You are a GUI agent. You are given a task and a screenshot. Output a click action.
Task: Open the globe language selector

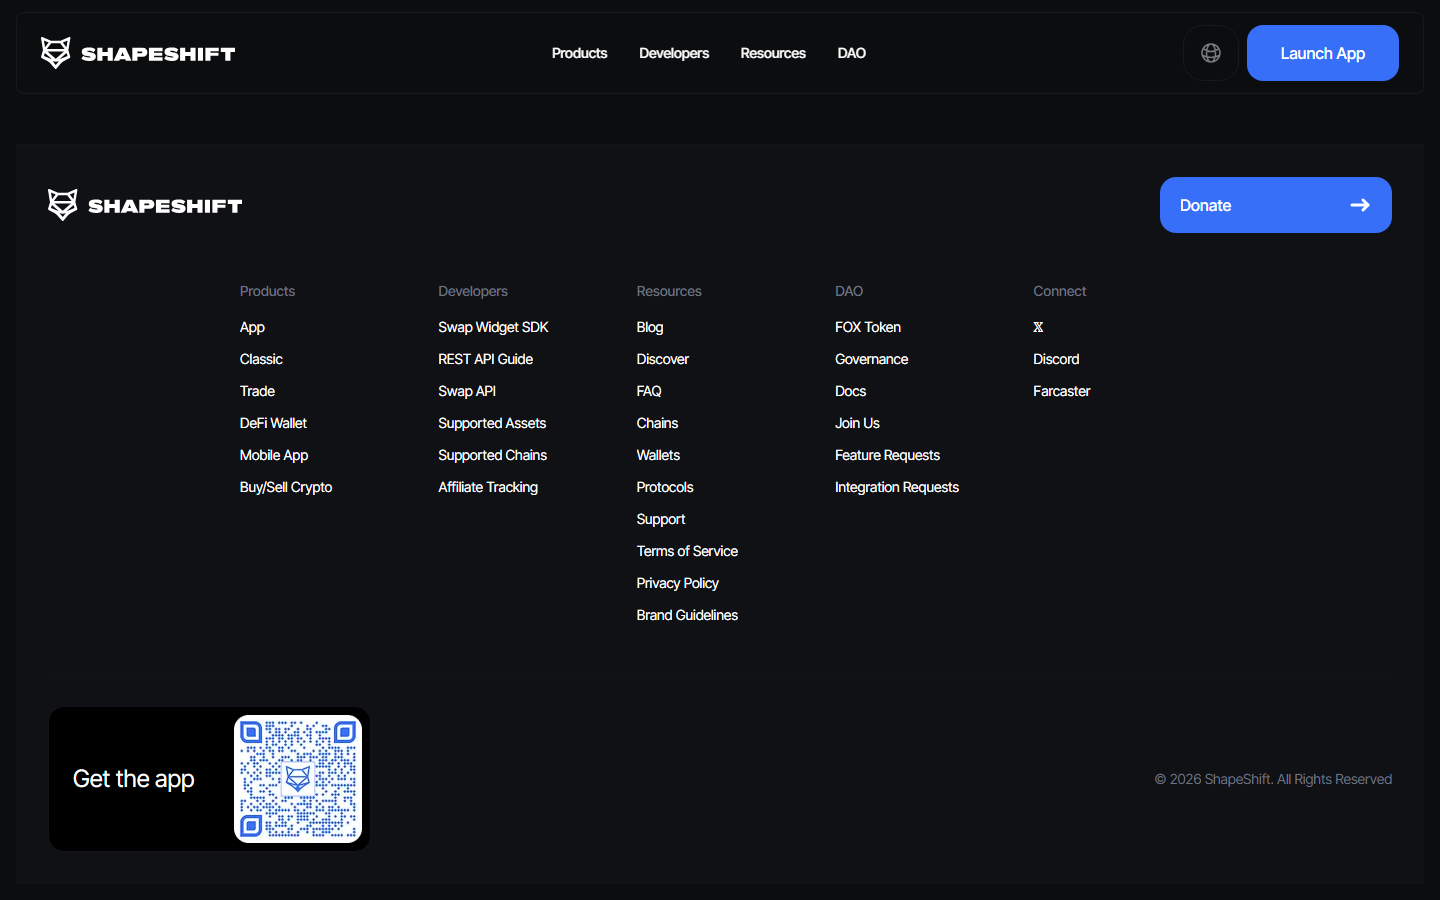(x=1211, y=53)
